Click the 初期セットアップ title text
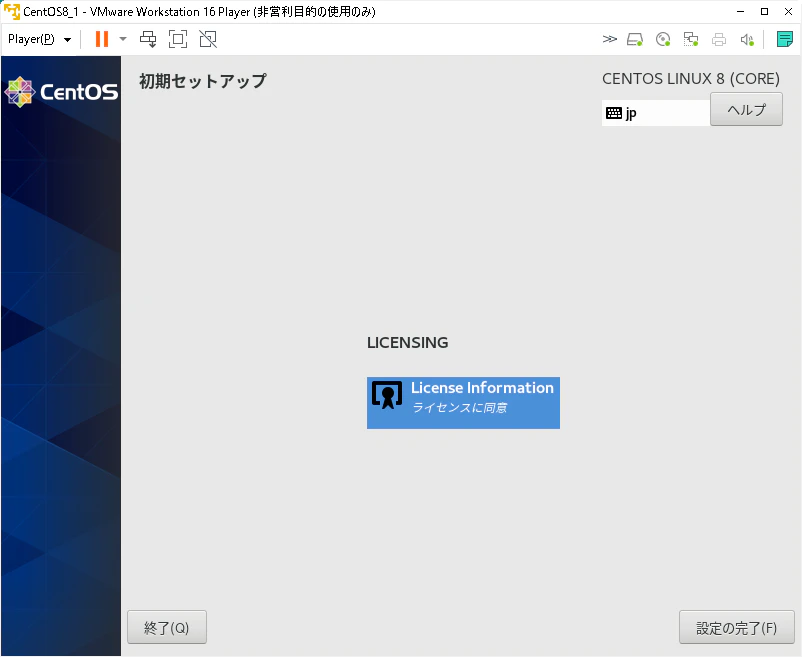The image size is (802, 657). point(203,81)
